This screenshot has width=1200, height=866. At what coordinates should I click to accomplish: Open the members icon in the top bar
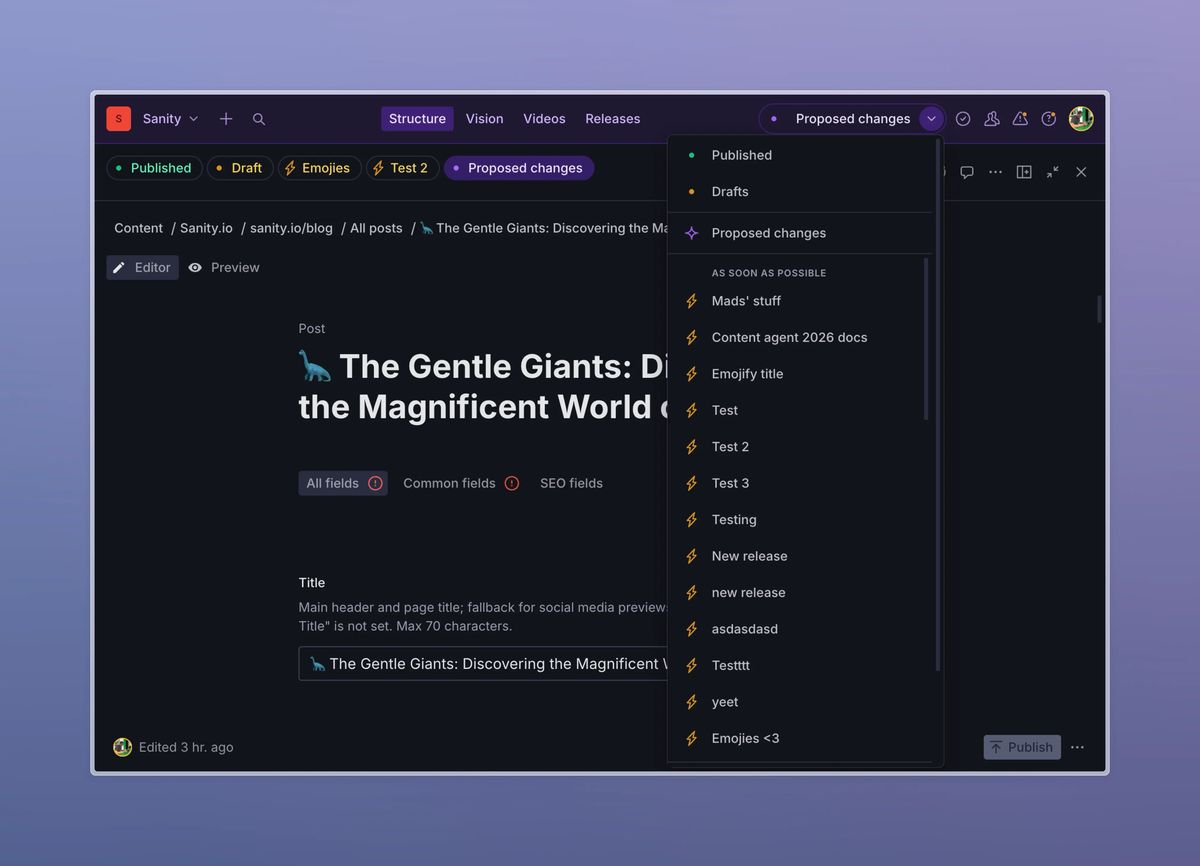[991, 118]
